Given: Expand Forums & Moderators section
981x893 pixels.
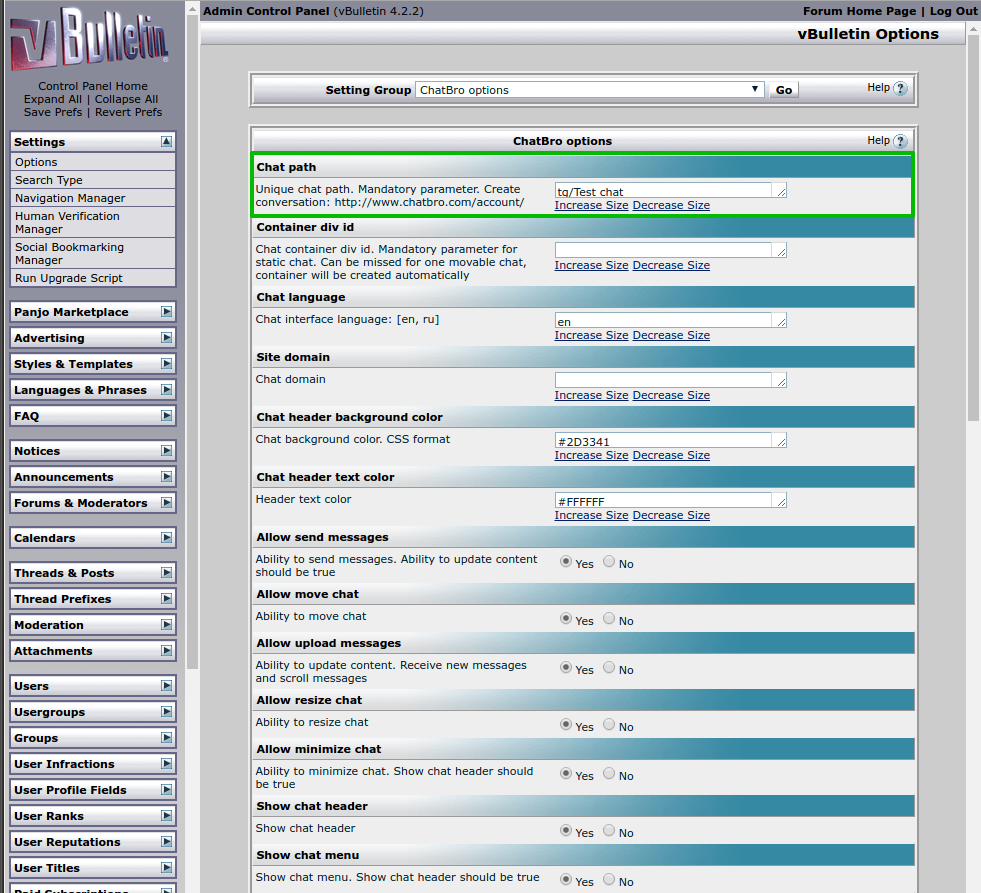Looking at the screenshot, I should [x=166, y=503].
